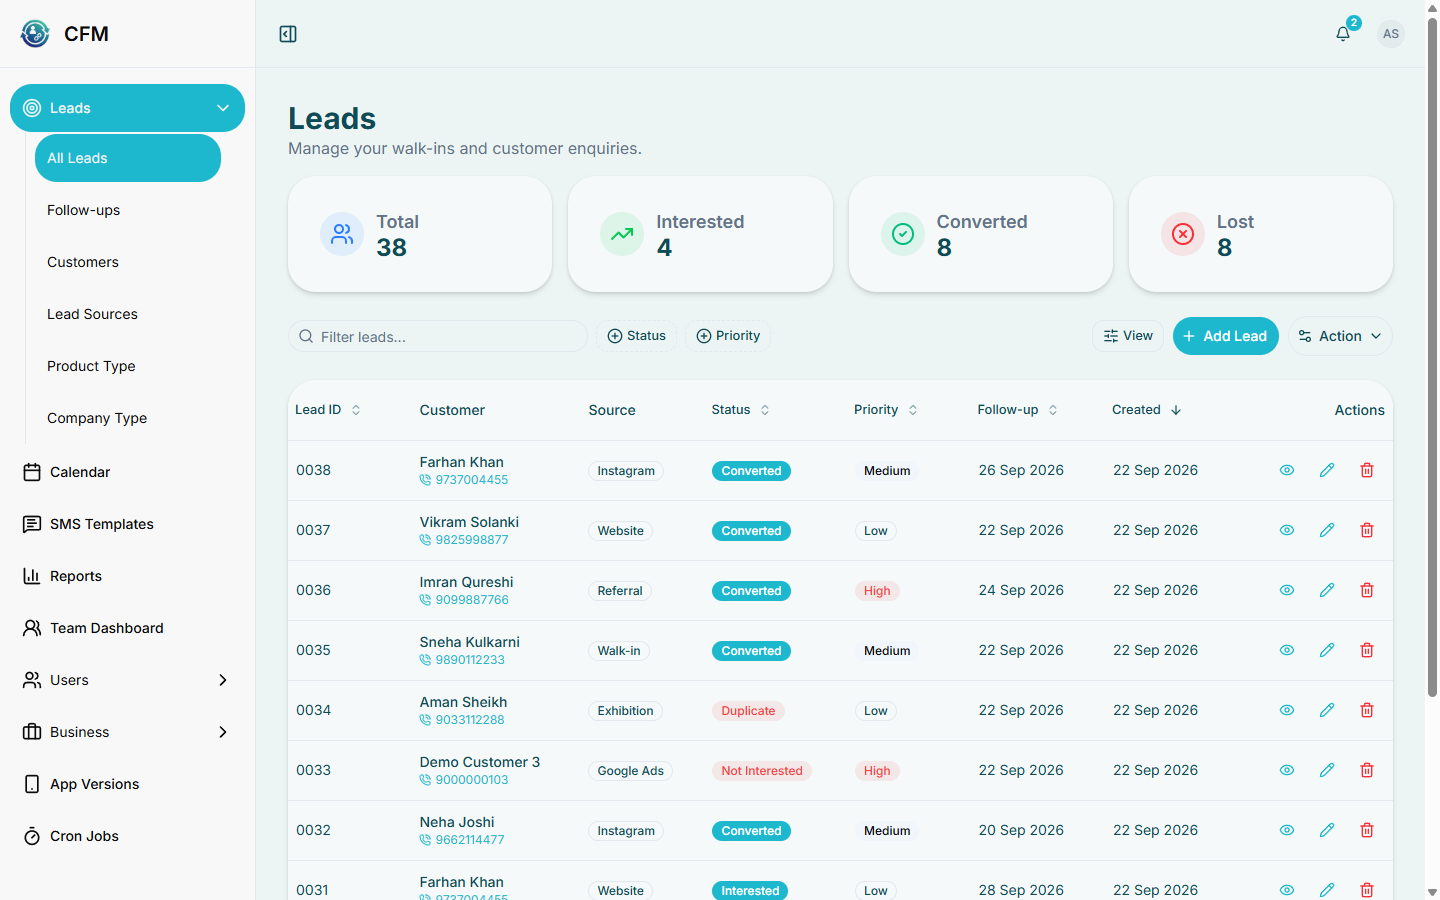
Task: Open the AS user avatar menu
Action: [1391, 34]
